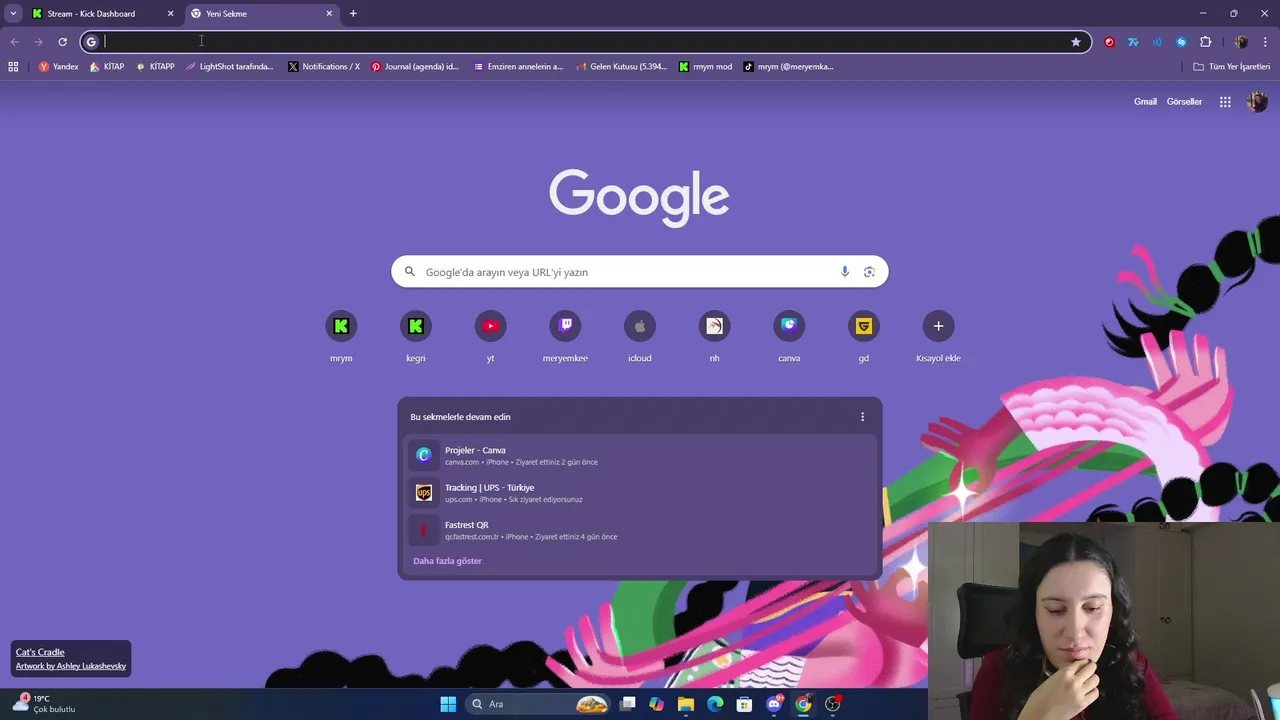Open Chrome's three-dot menu
This screenshot has width=1280, height=720.
(x=1266, y=42)
